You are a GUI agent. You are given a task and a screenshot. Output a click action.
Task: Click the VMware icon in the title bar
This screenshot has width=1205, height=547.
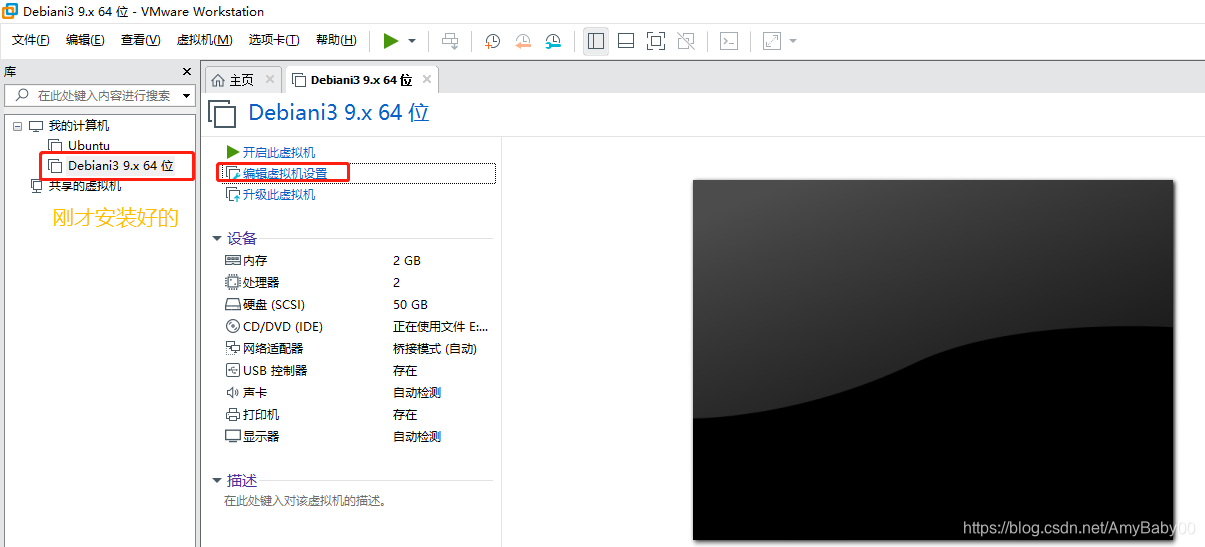11,12
